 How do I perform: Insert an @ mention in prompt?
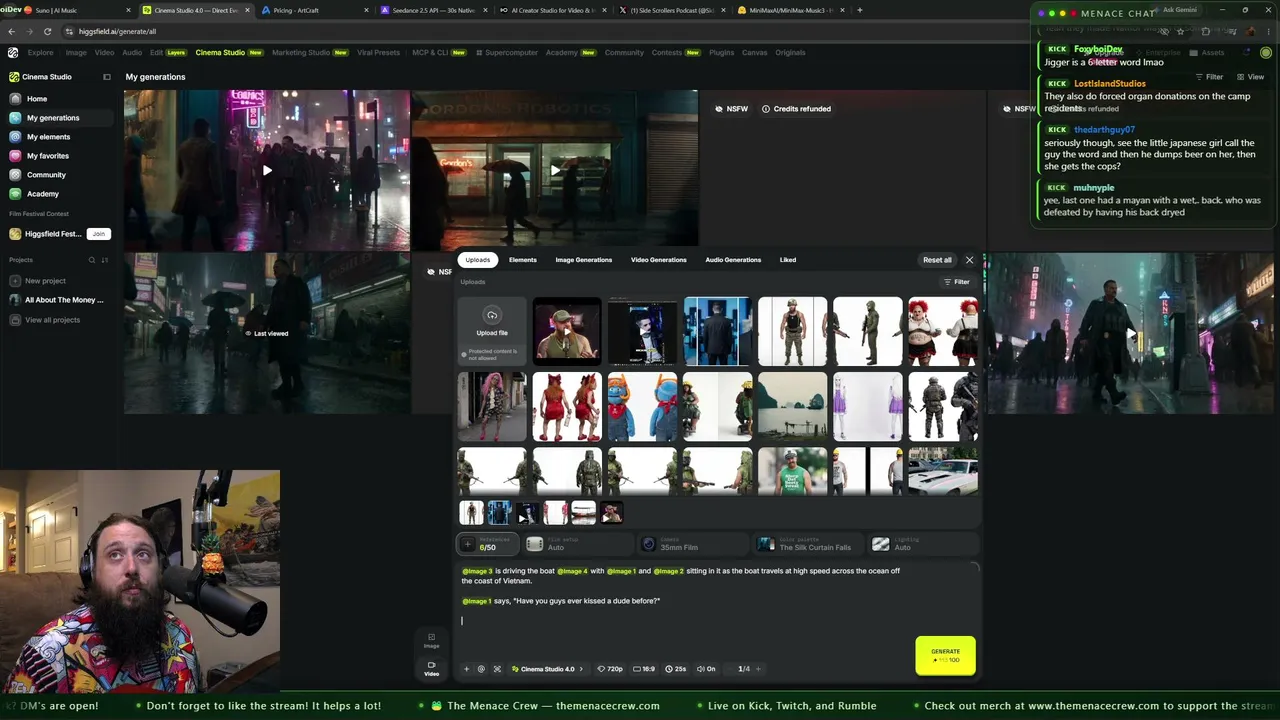pyautogui.click(x=481, y=669)
